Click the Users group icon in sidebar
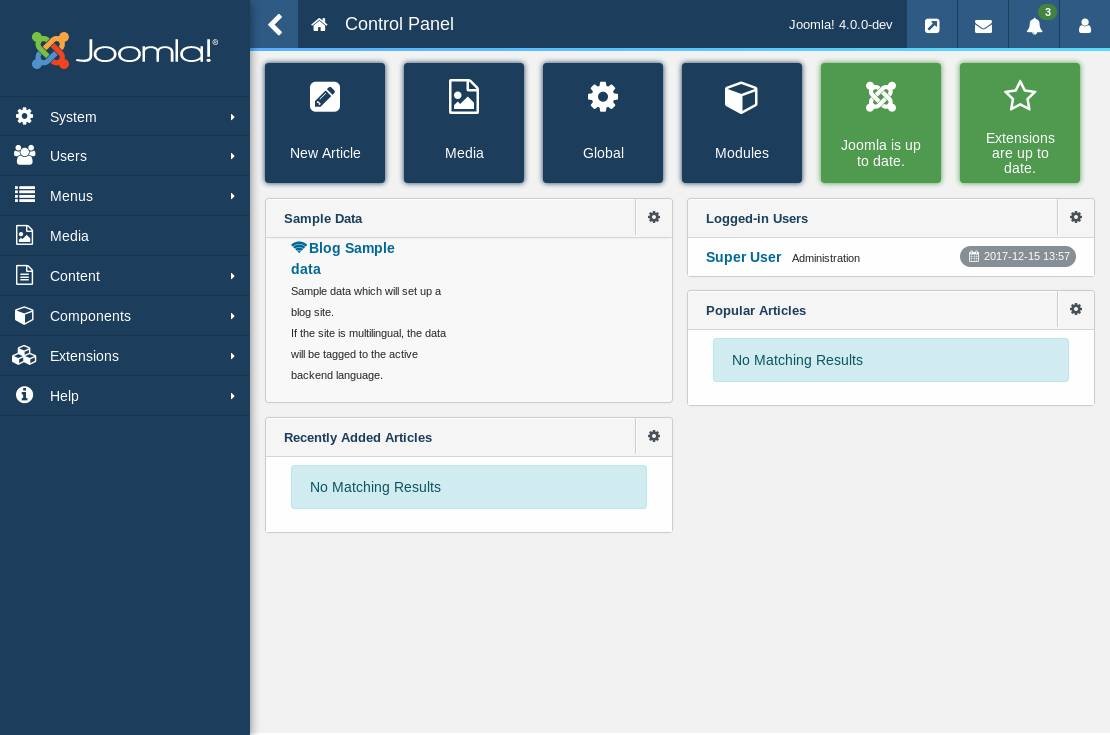1110x735 pixels. pyautogui.click(x=25, y=156)
